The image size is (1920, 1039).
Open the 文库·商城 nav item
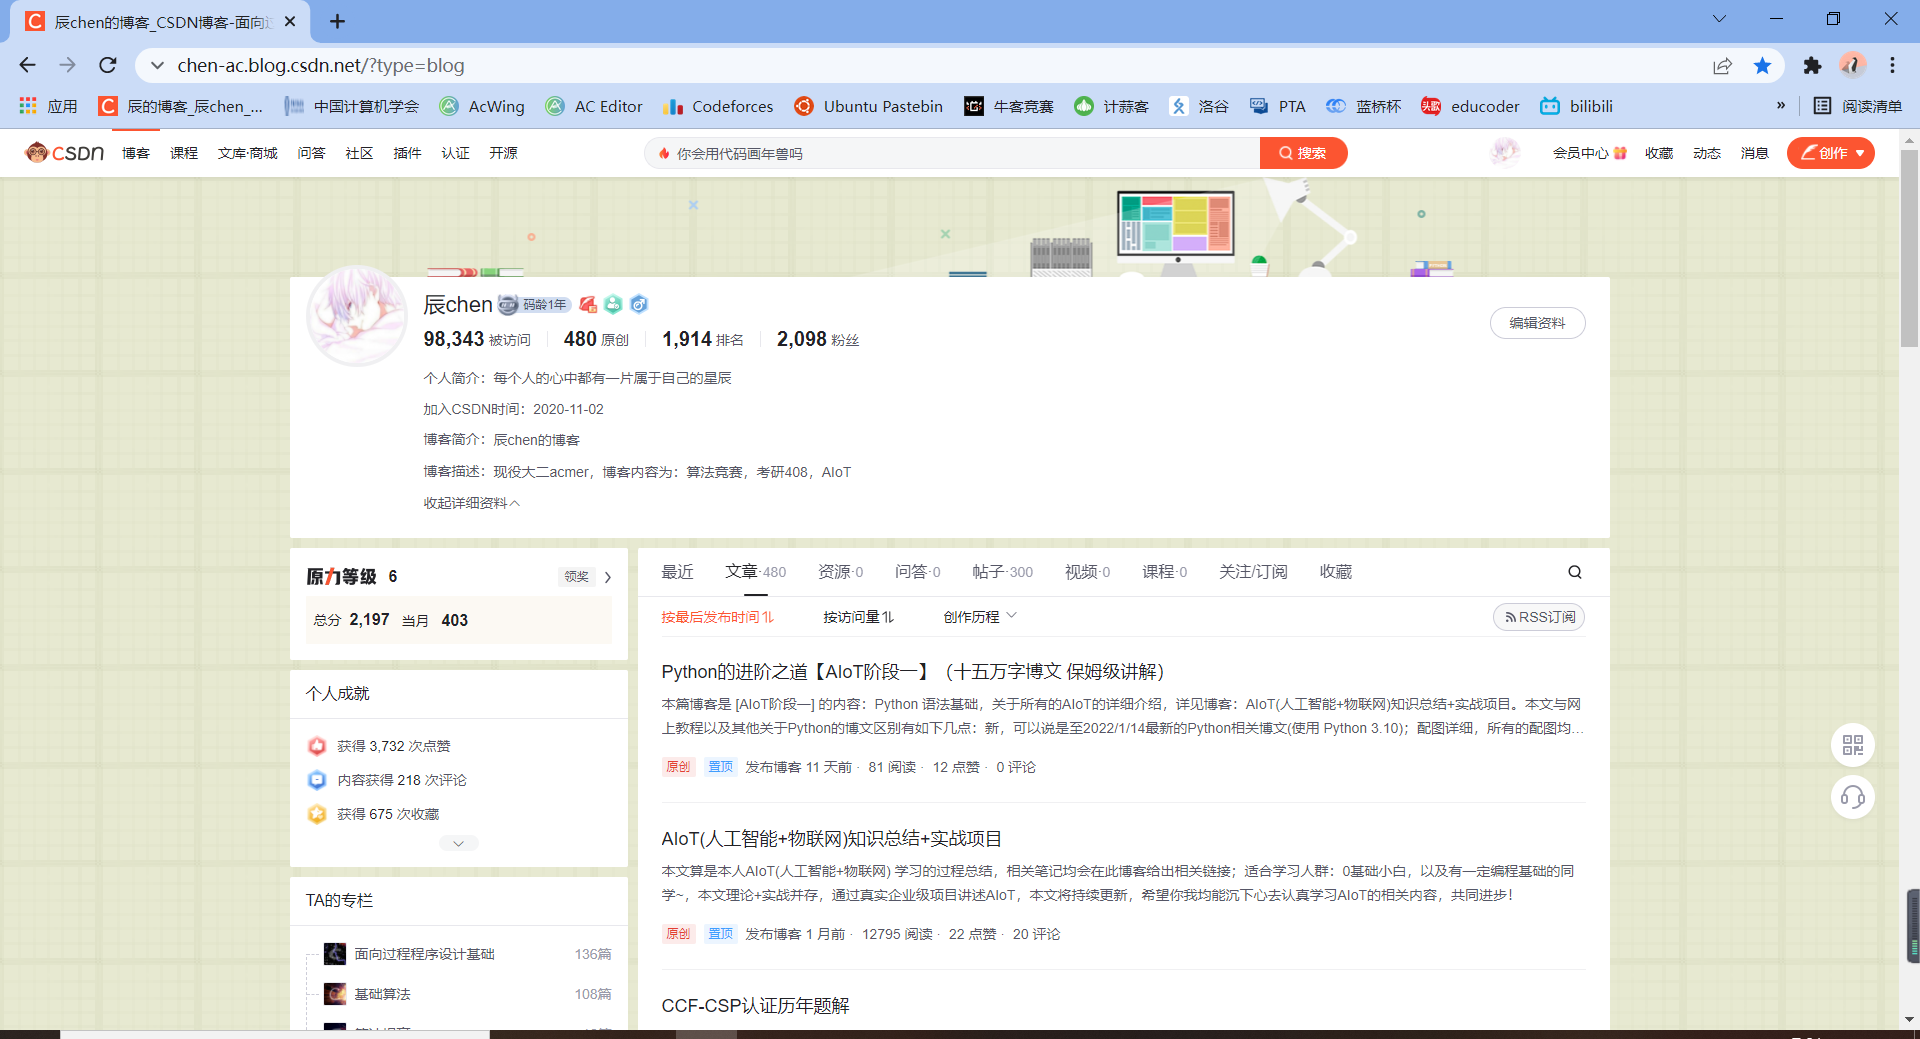(x=248, y=153)
